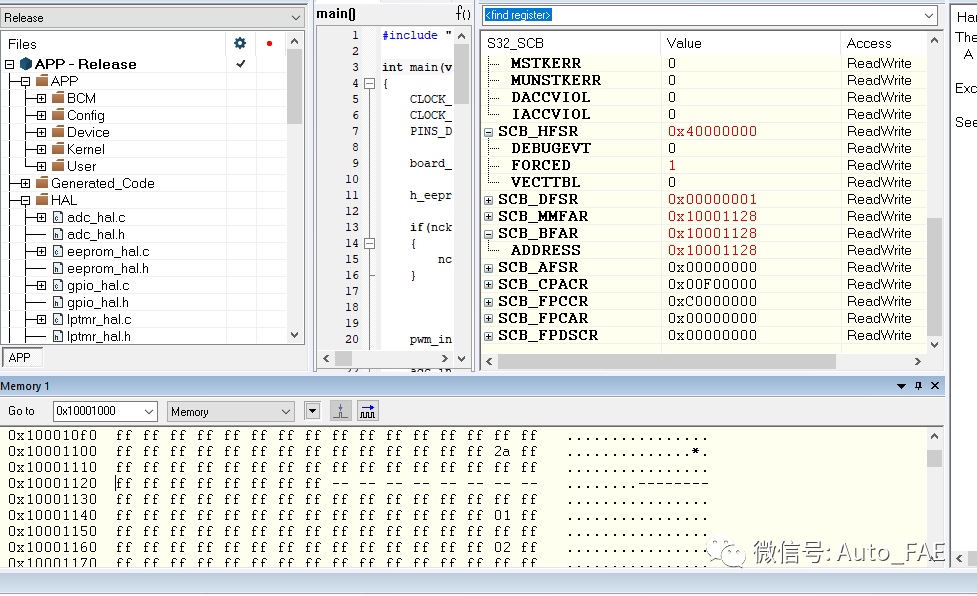Click the blue-arrow Memory toolbar icon
Viewport: 977px width, 596px height.
point(368,411)
